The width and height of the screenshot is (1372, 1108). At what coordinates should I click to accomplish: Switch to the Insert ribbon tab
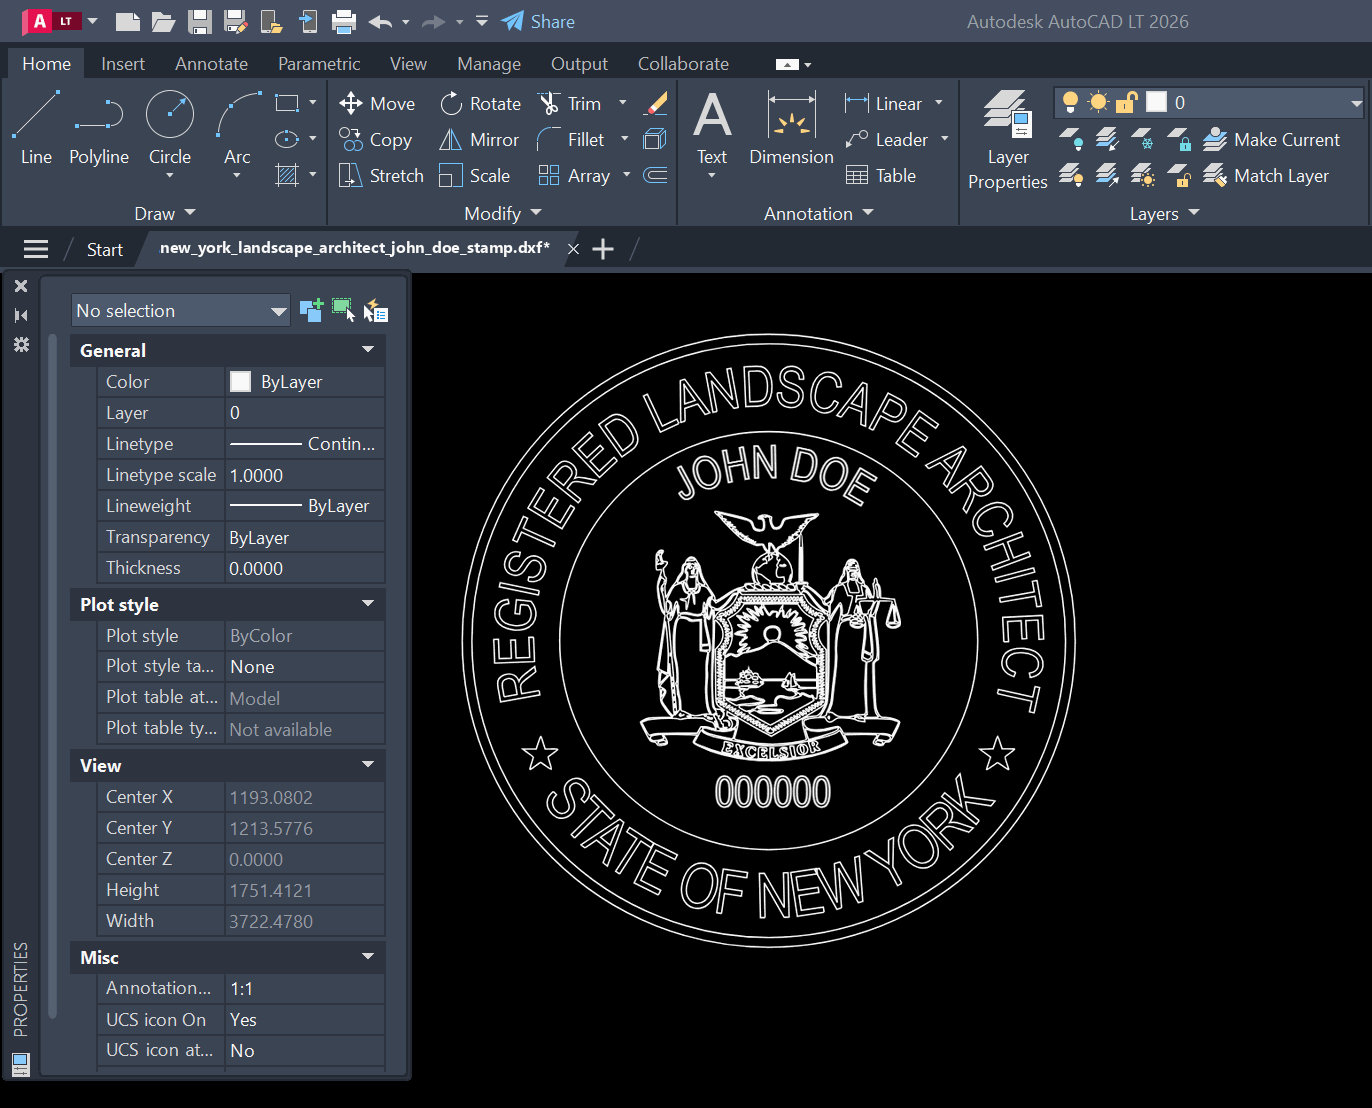(123, 64)
